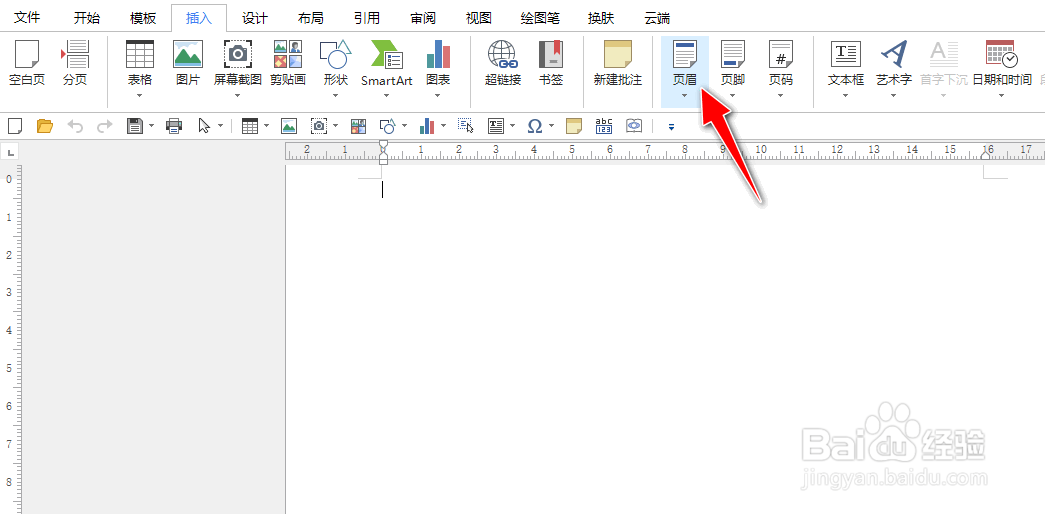Image resolution: width=1045 pixels, height=514 pixels.
Task: Expand the ribbon 表格 dropdown arrow
Action: (140, 95)
